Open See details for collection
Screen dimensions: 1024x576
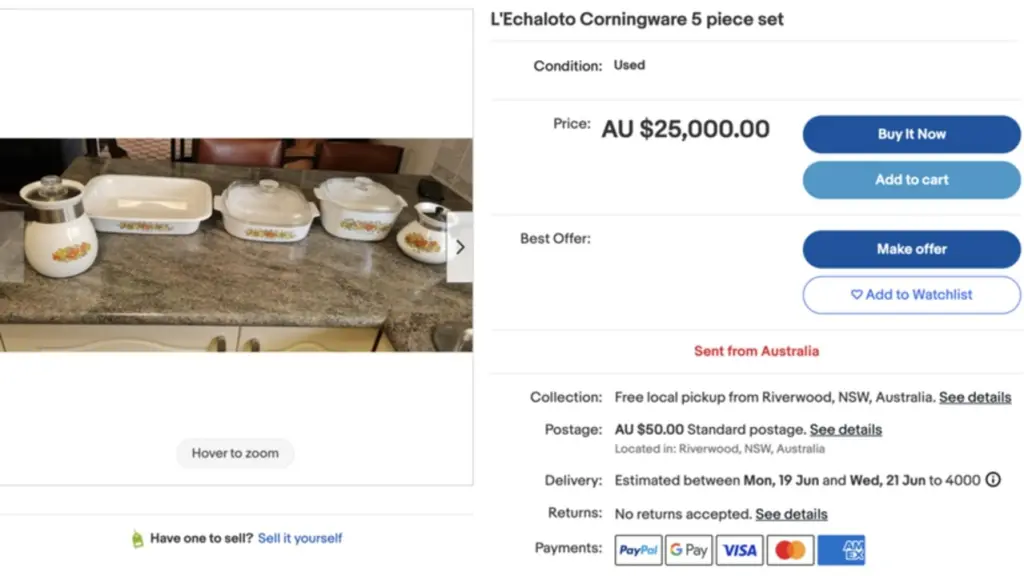[x=975, y=397]
